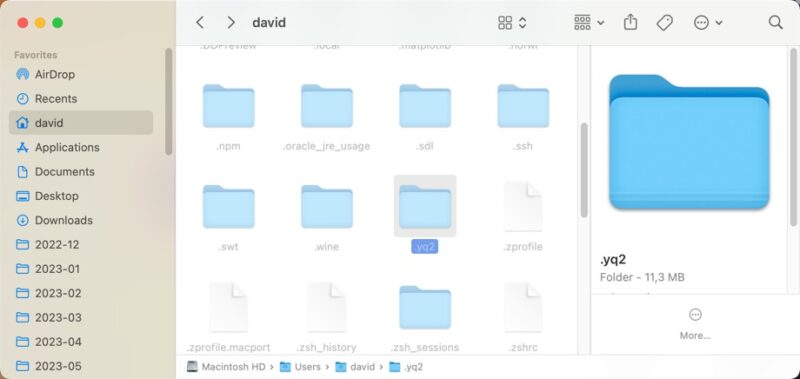This screenshot has width=800, height=379.
Task: Go back with the left chevron button
Action: pyautogui.click(x=200, y=22)
